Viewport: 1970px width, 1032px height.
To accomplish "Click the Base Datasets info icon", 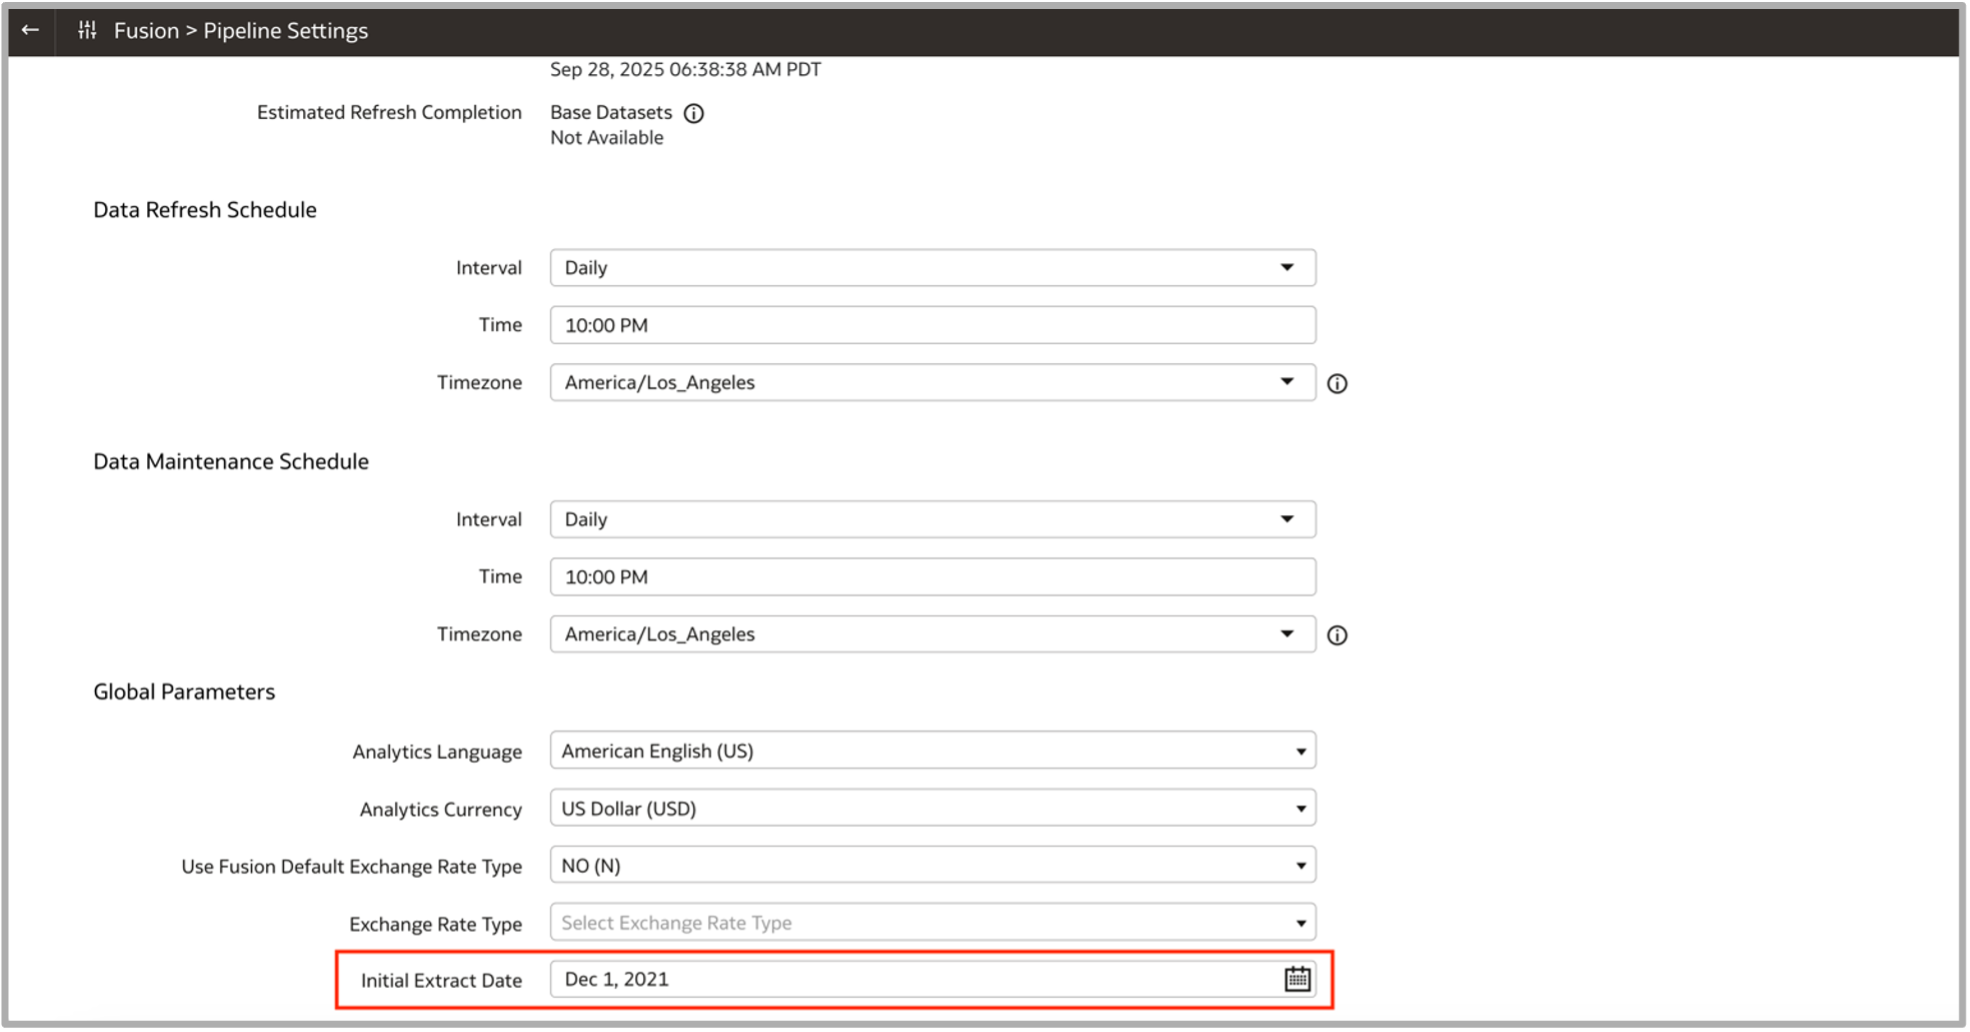I will (x=693, y=113).
